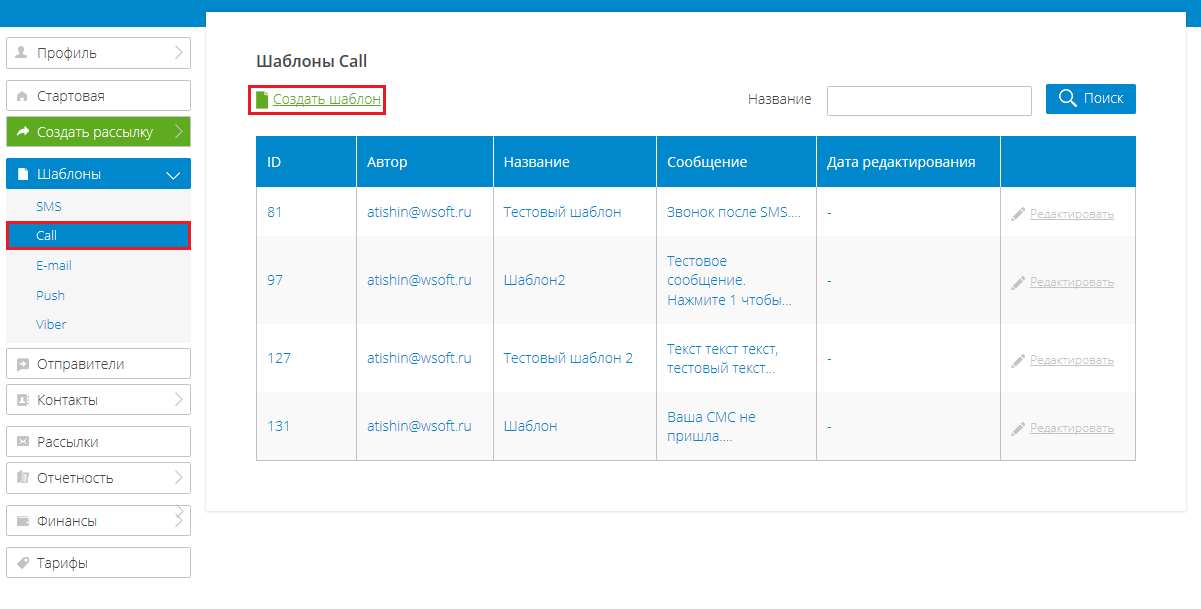Click Редактировать link for Тестовый шаблон row 81
Viewport: 1201px width, 609px height.
point(1072,214)
